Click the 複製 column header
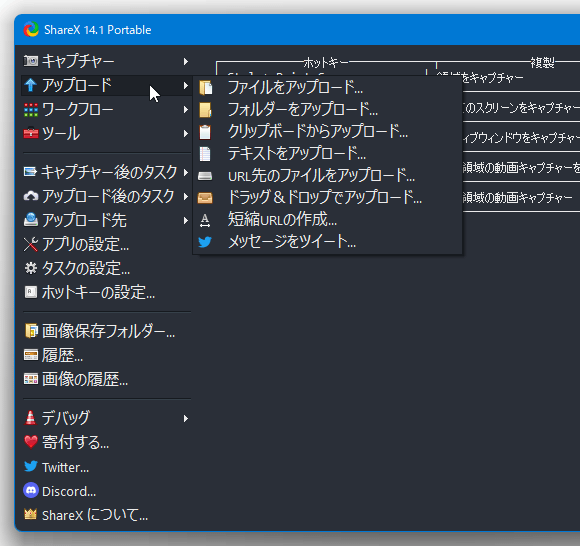Viewport: 580px width, 546px height. (x=542, y=63)
